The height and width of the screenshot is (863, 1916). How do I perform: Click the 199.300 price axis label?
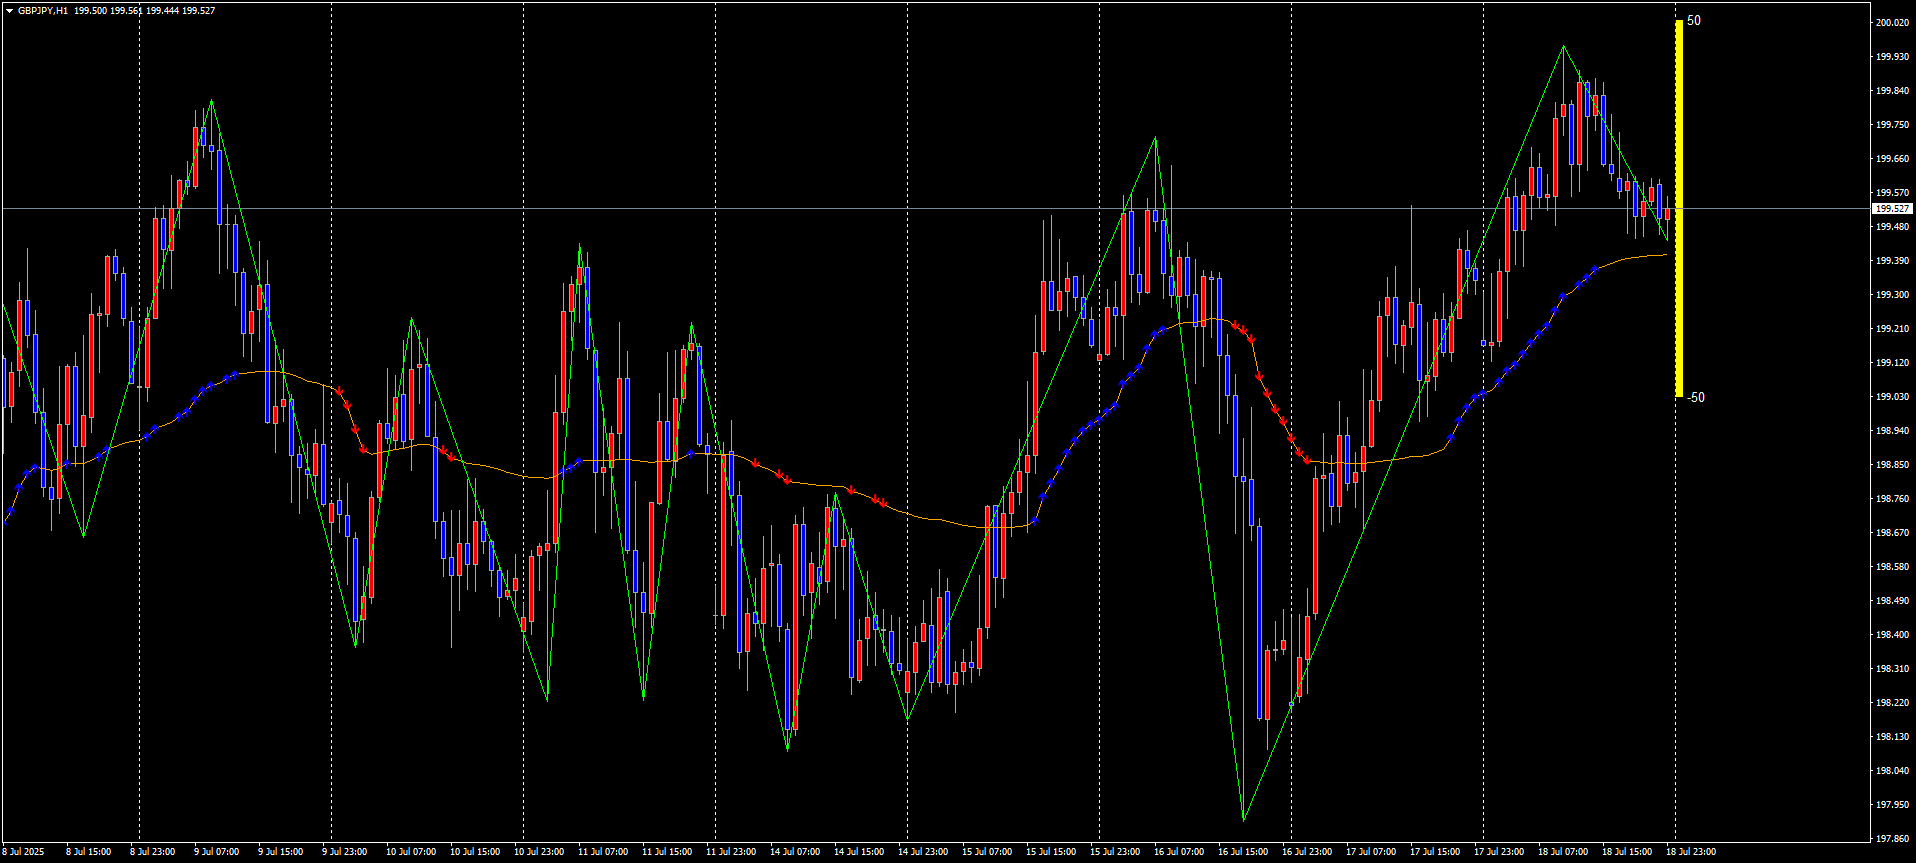coord(1891,295)
